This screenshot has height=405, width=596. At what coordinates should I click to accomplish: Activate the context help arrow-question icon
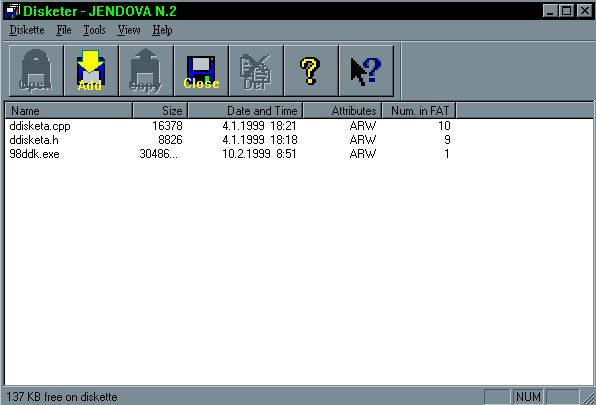(366, 71)
